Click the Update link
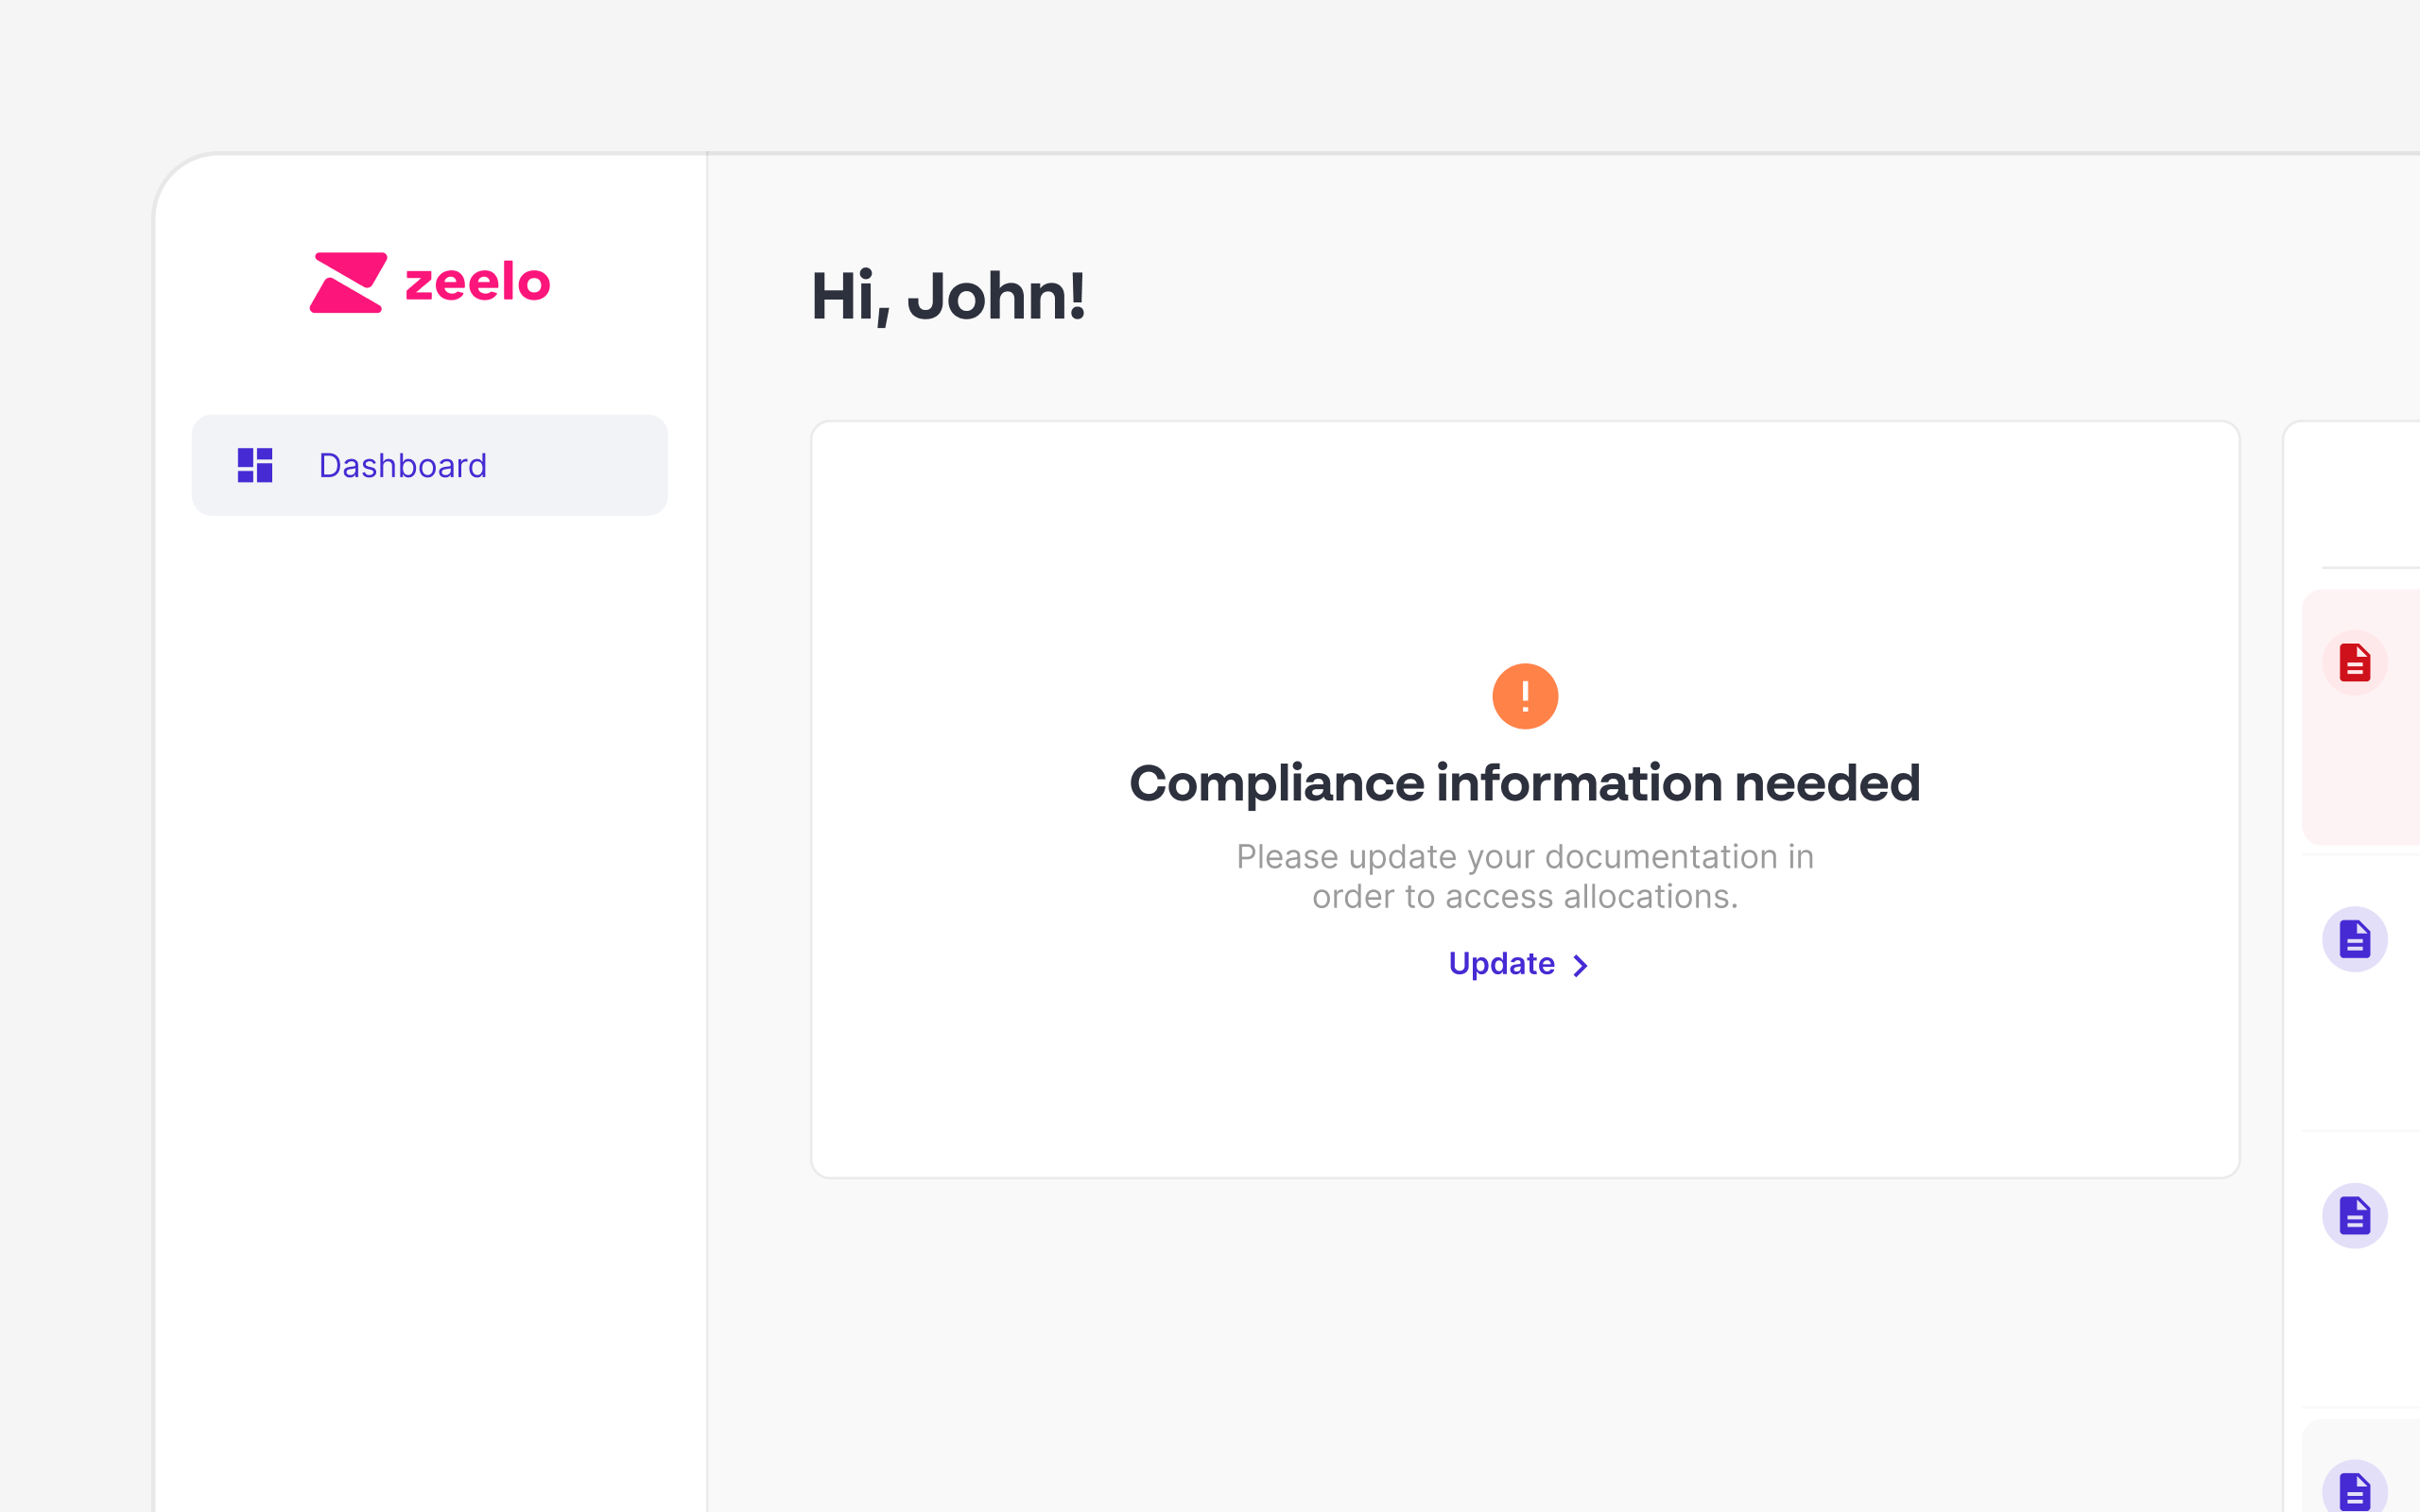 (x=1518, y=964)
